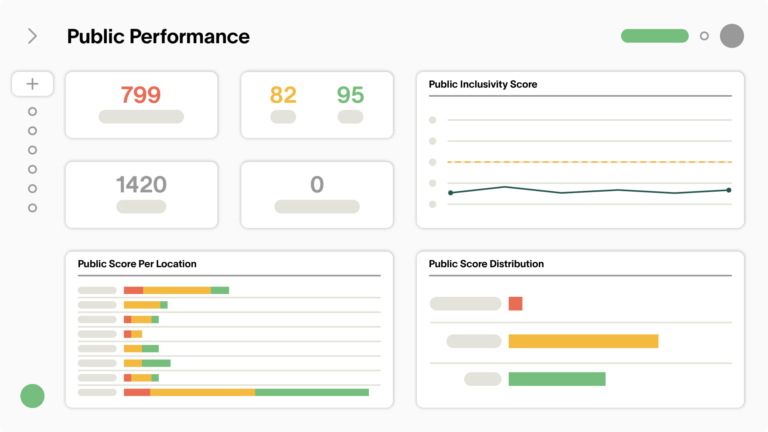Click the Public Score Per Location heading

click(137, 264)
